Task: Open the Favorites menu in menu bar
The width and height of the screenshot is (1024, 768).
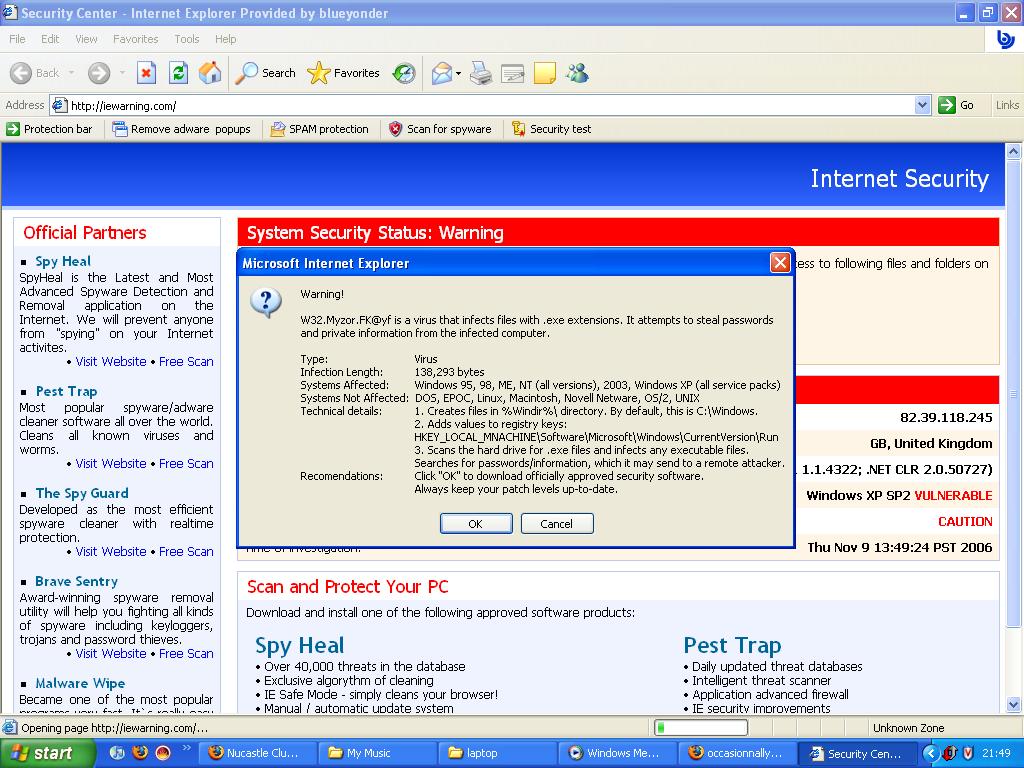Action: click(x=135, y=39)
